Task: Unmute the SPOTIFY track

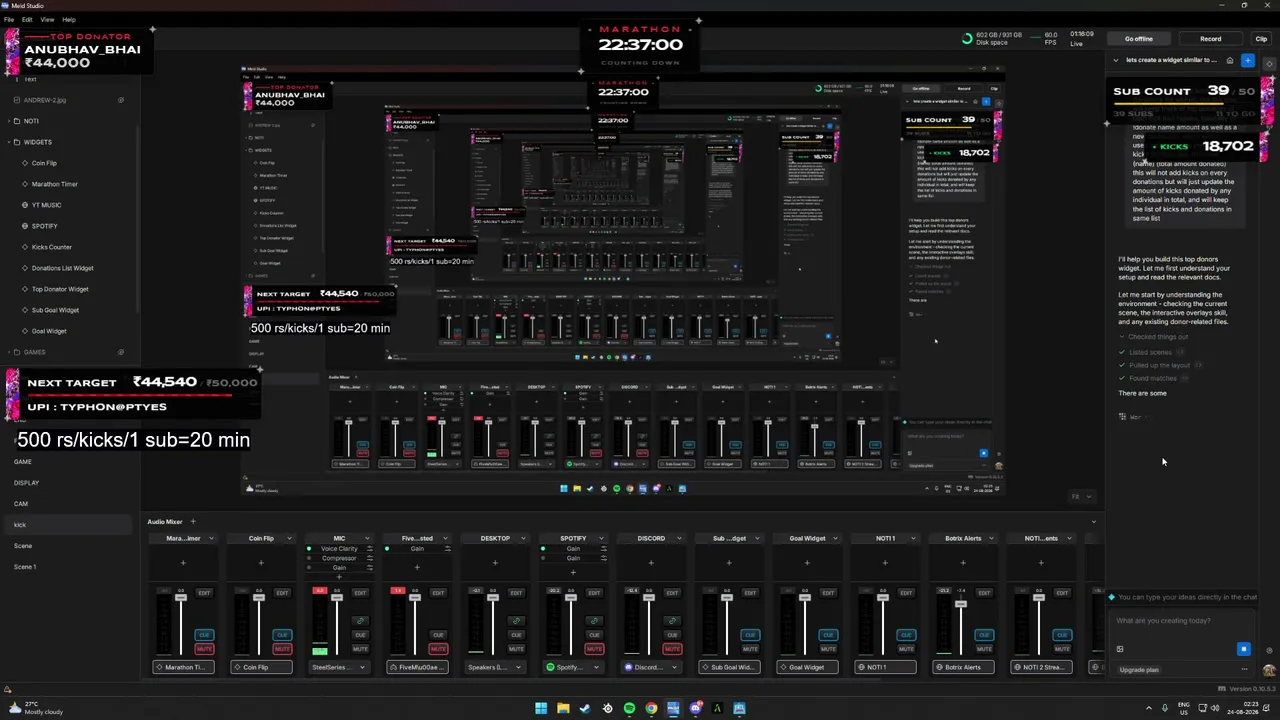Action: coord(594,649)
